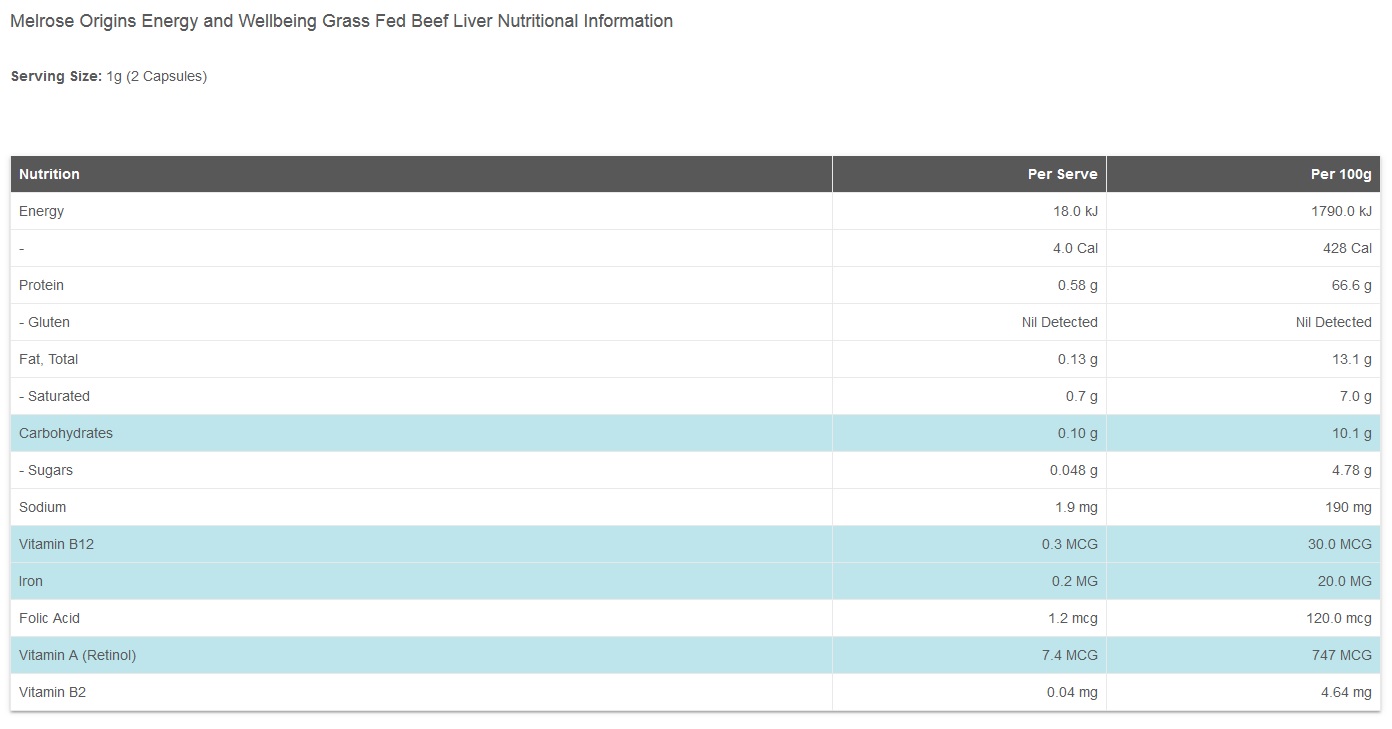Select the 'Carbohydrates' row label
This screenshot has height=729, width=1392.
(x=66, y=433)
